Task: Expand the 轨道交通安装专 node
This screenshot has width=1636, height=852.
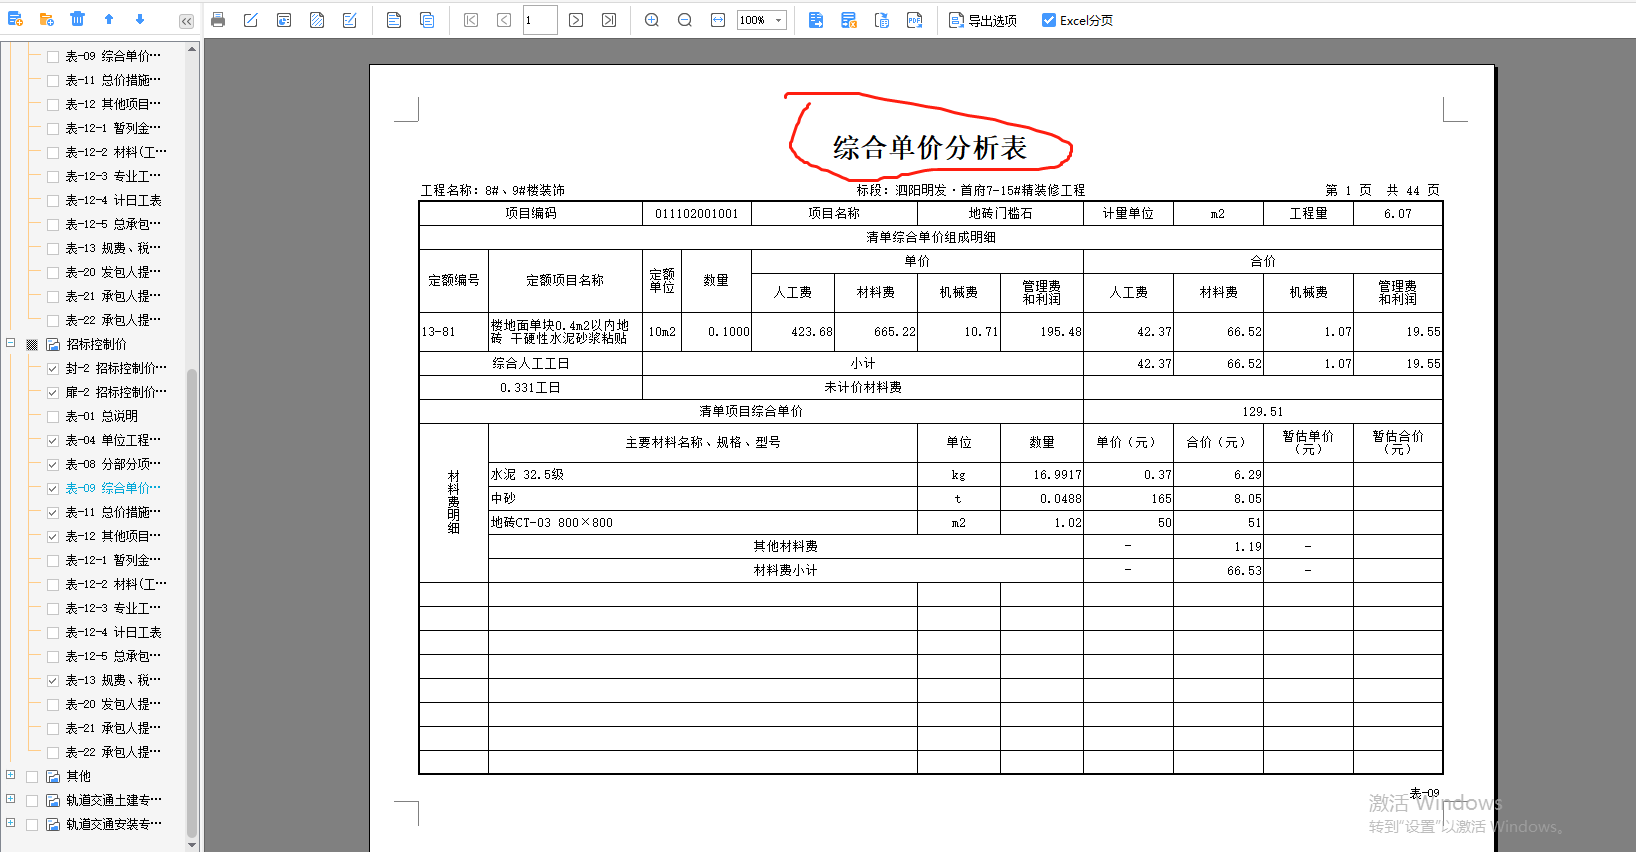Action: click(x=11, y=823)
